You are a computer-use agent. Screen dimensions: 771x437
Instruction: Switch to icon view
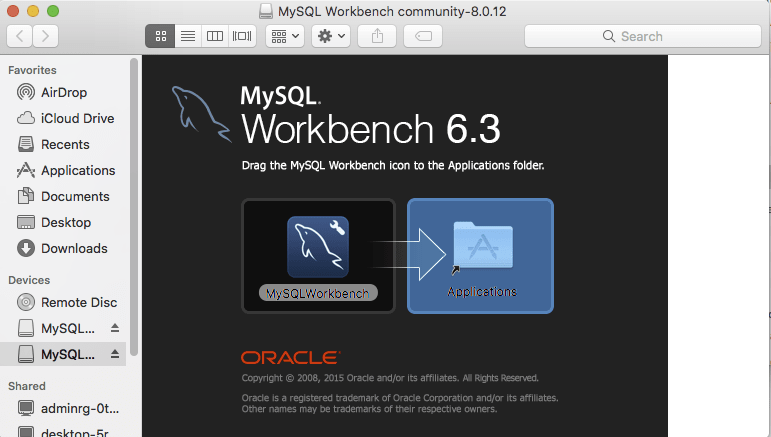coord(160,36)
